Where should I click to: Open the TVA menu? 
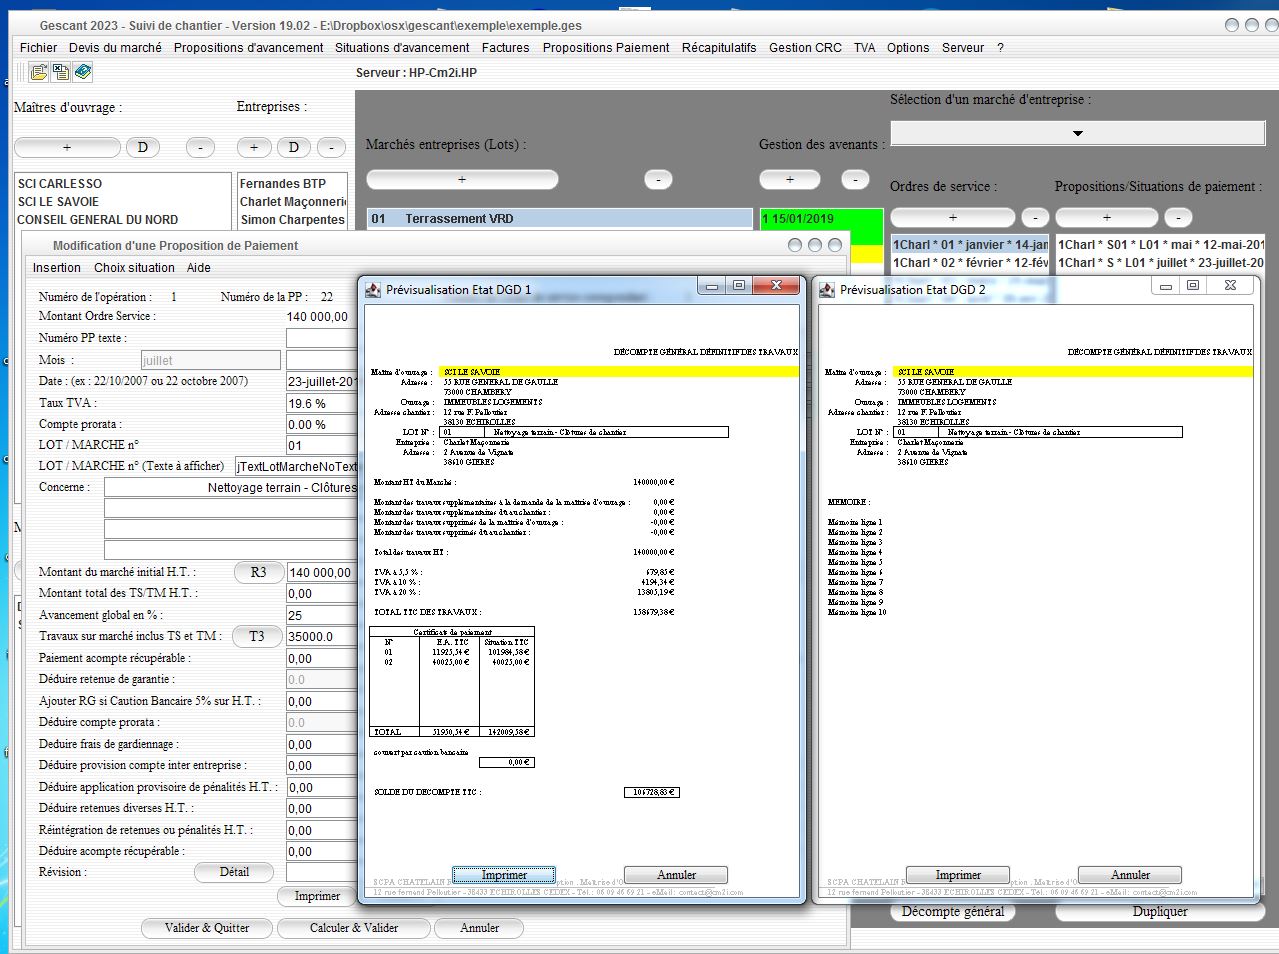(x=864, y=47)
